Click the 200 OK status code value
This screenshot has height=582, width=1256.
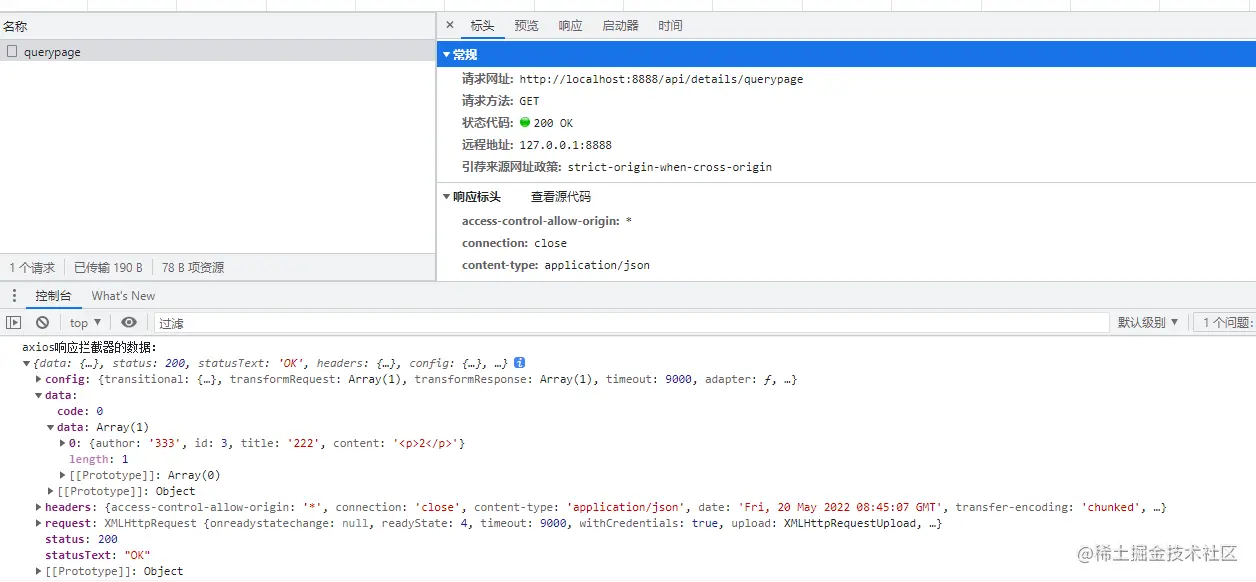(x=553, y=123)
